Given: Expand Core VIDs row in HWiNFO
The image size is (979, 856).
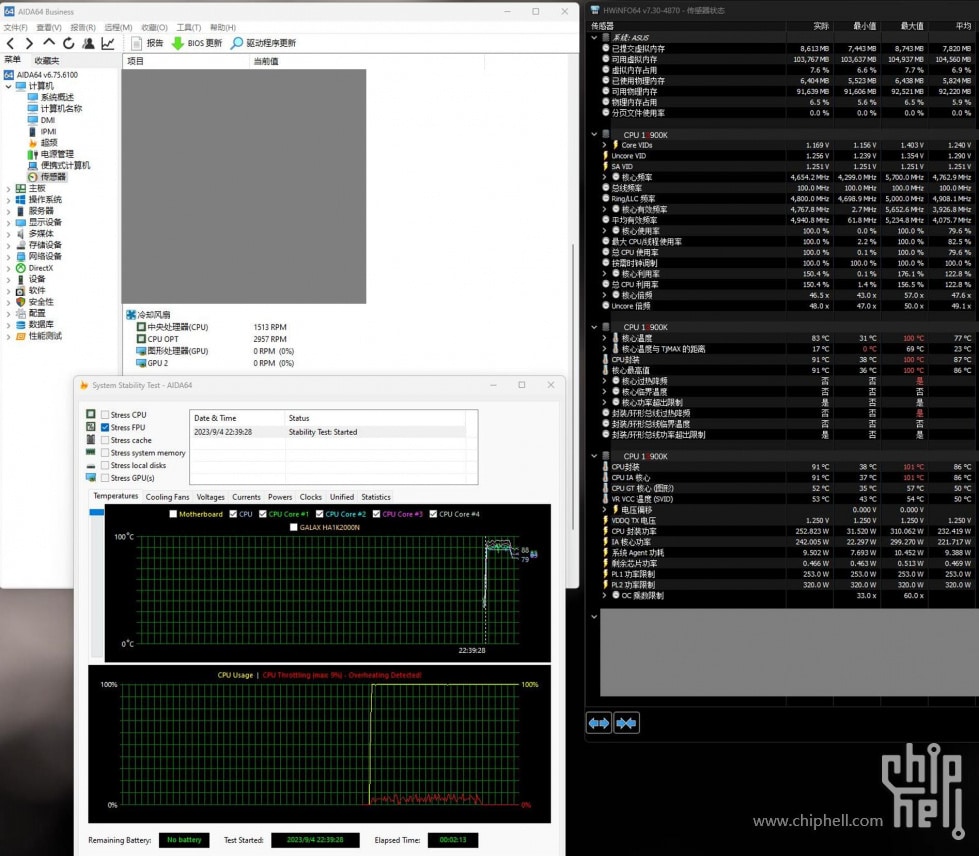Looking at the screenshot, I should [604, 145].
